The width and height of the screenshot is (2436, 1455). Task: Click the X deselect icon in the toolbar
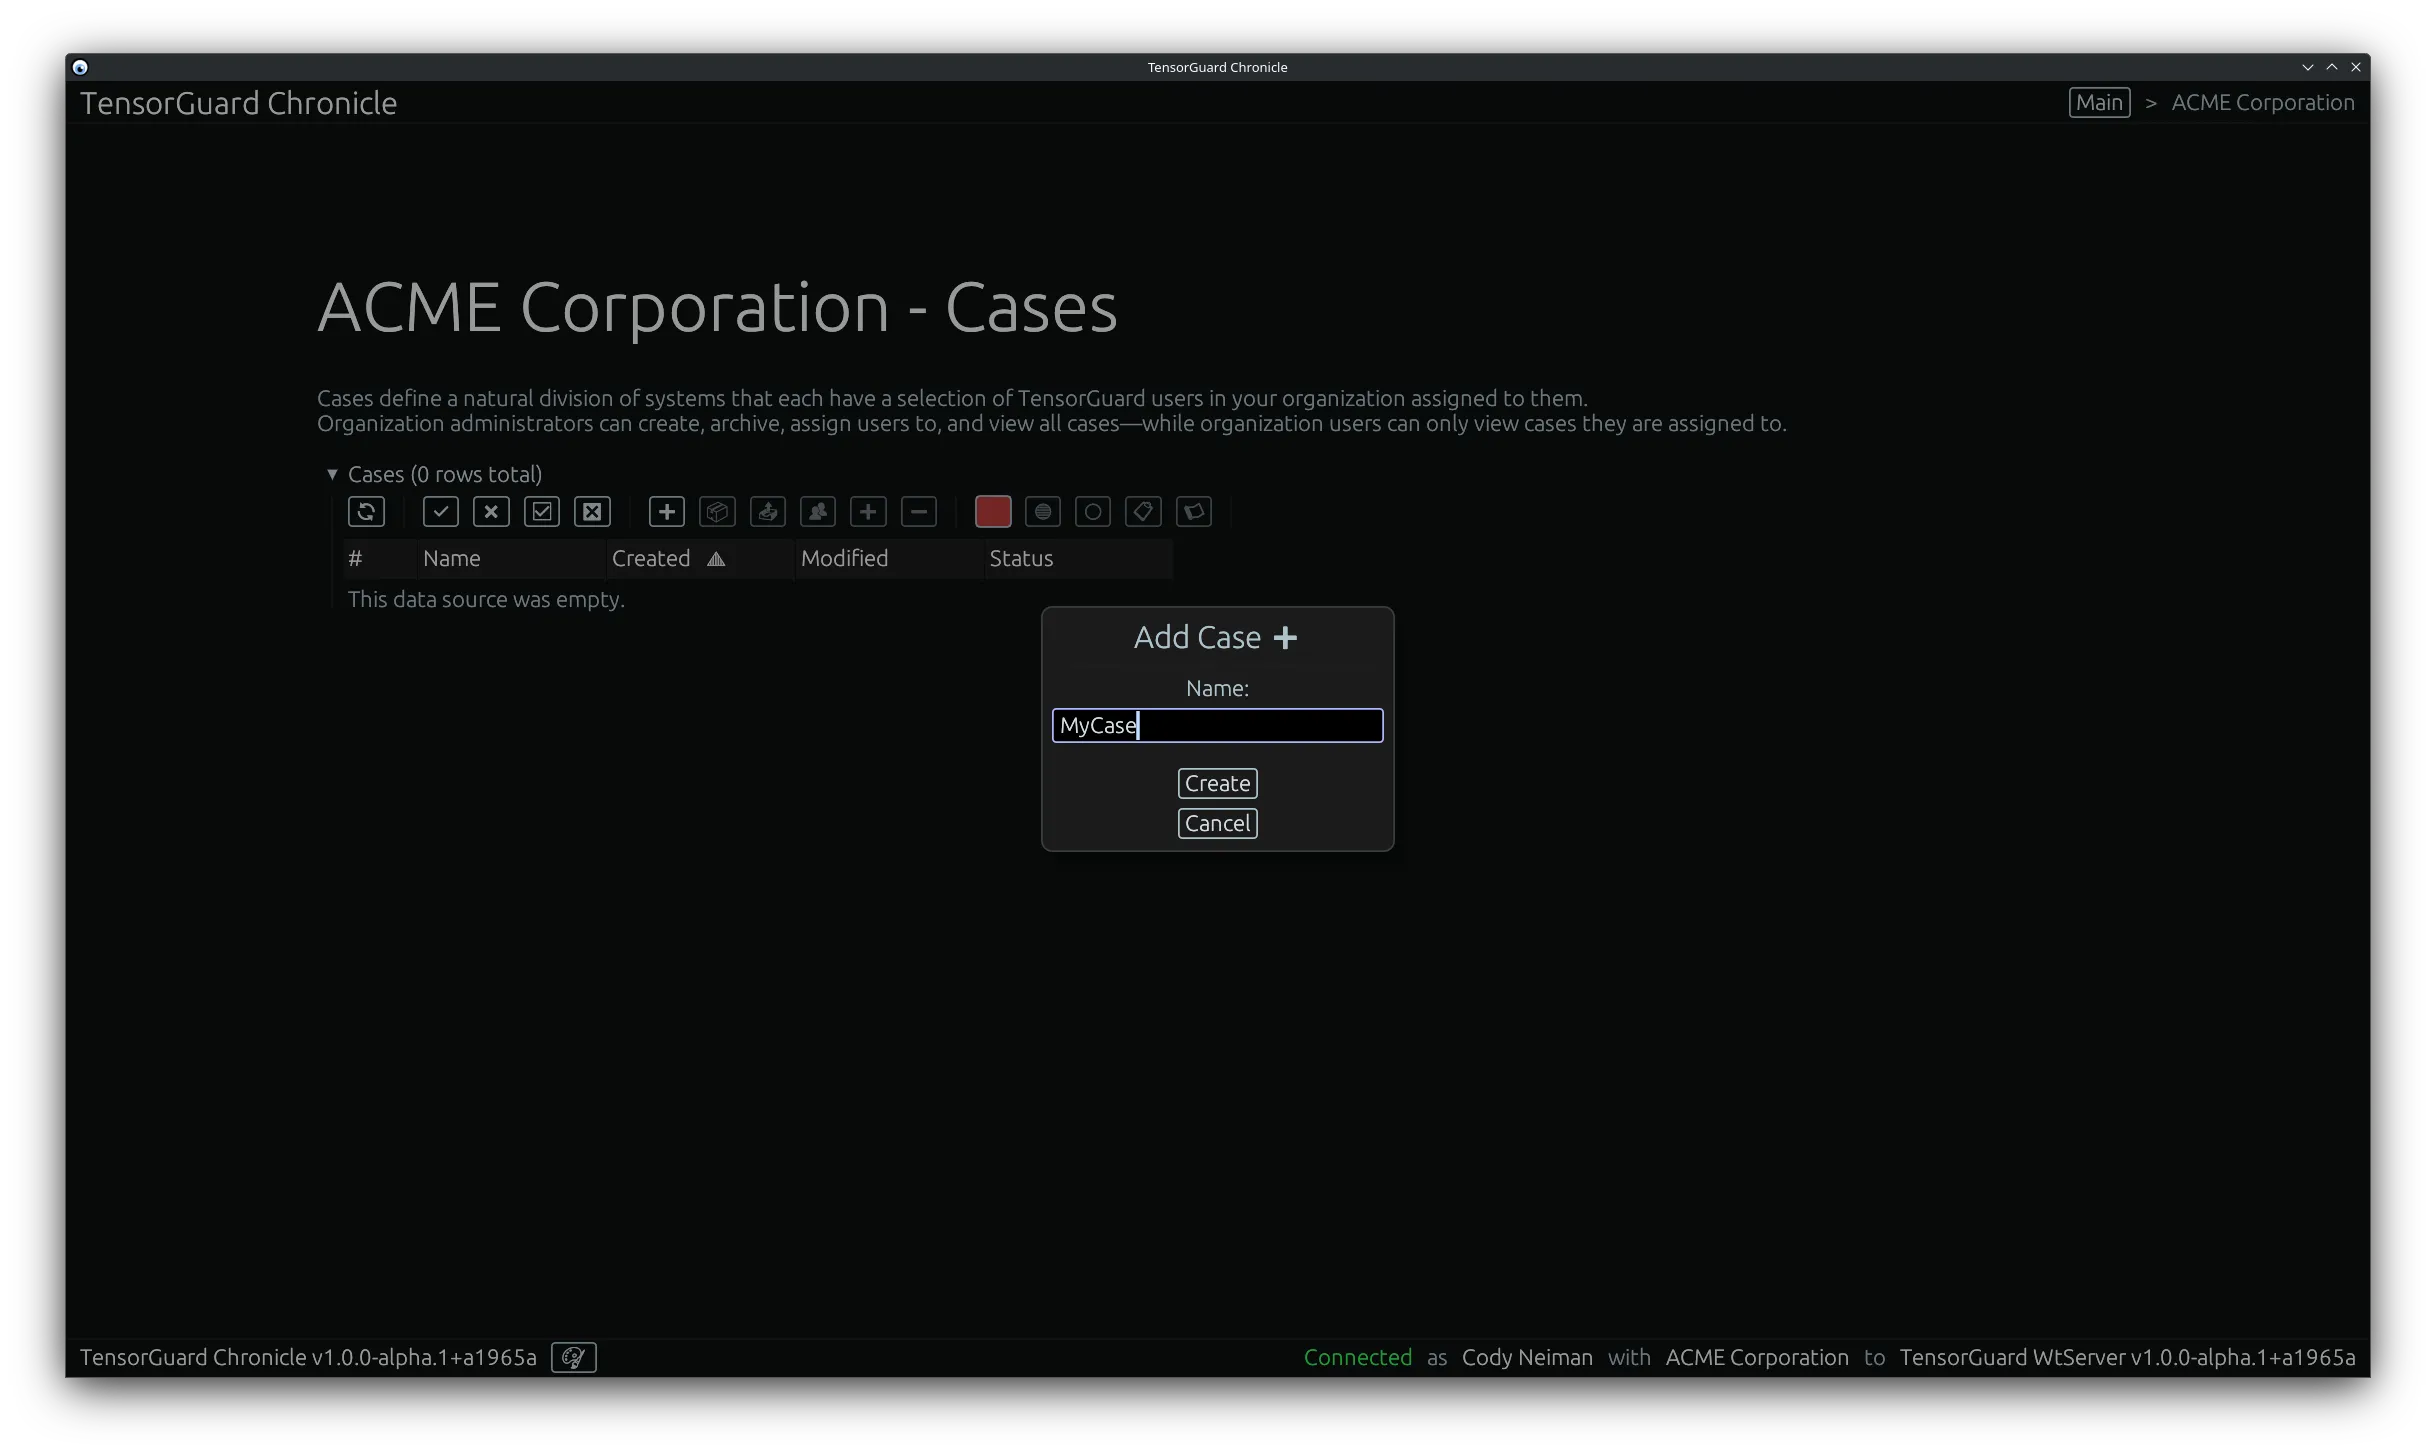pos(491,511)
